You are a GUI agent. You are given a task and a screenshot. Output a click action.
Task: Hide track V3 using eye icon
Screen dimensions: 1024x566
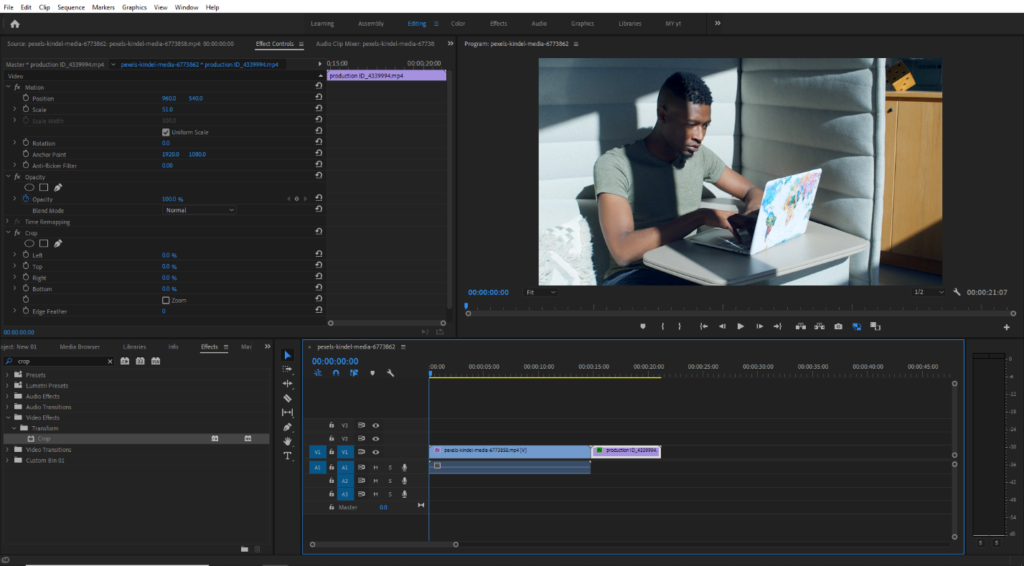pos(376,425)
